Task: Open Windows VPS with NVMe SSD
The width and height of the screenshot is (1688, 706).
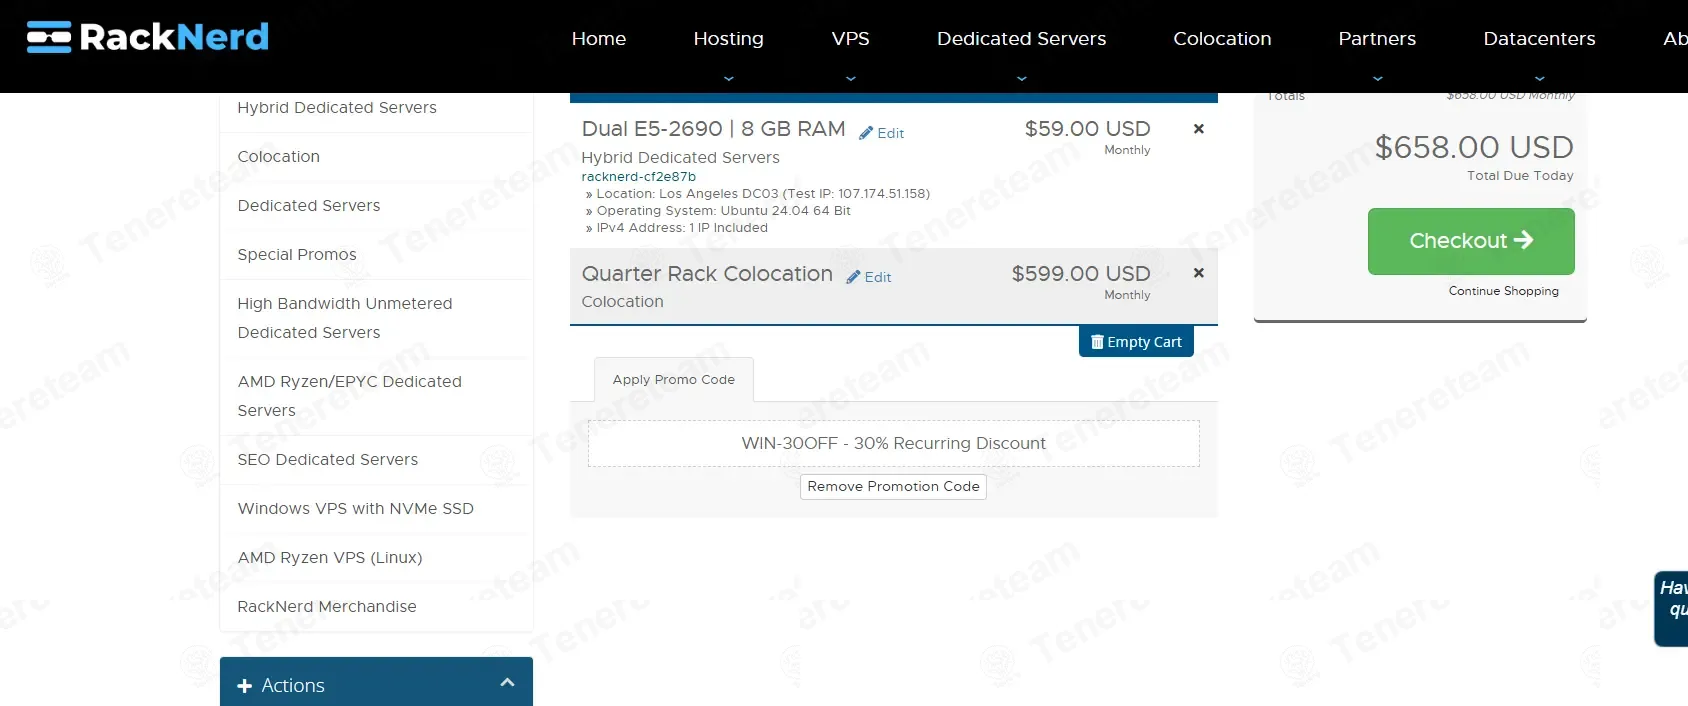Action: coord(376,509)
